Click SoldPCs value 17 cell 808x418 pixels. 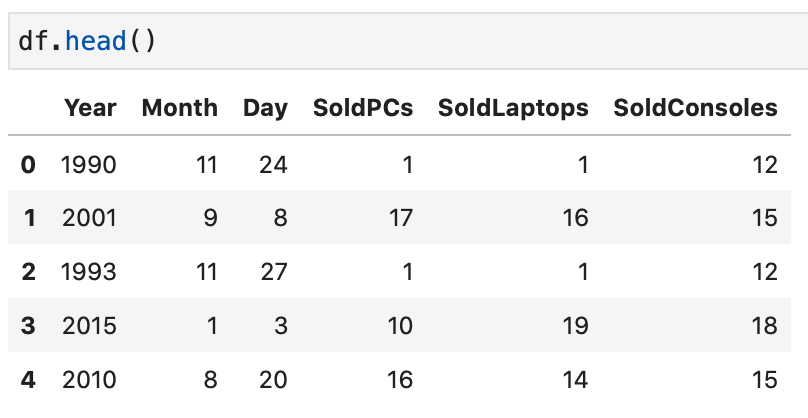pyautogui.click(x=400, y=218)
